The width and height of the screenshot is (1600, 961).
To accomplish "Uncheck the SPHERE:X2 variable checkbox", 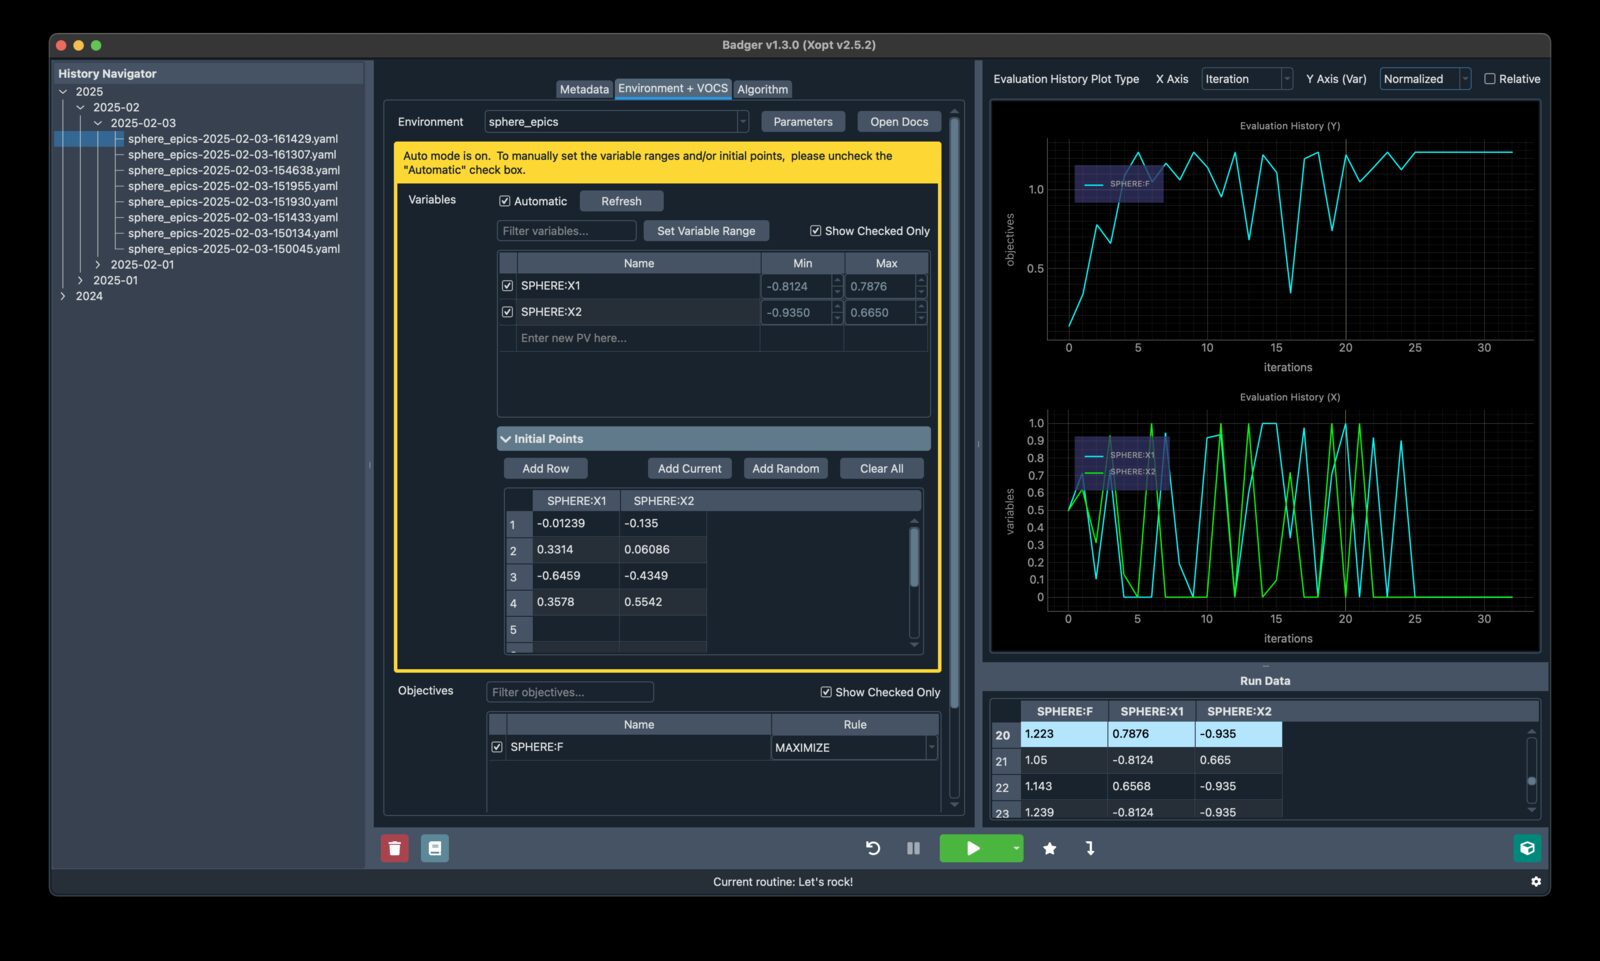I will [x=507, y=312].
